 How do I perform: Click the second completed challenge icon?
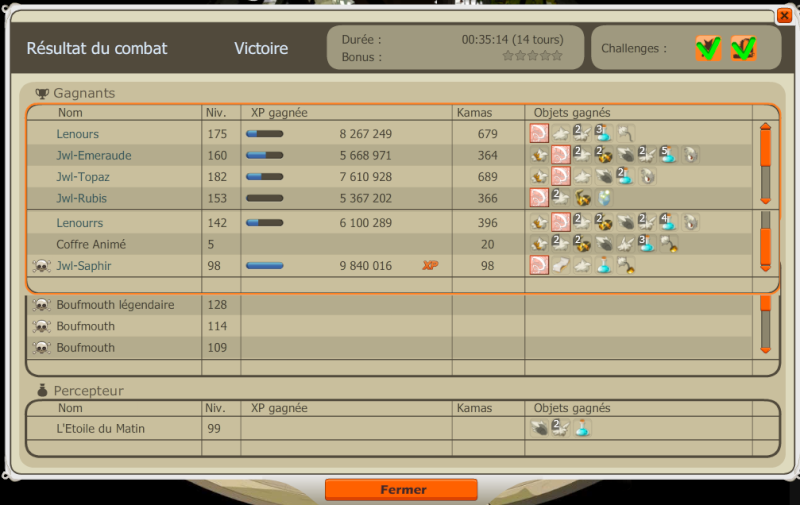pyautogui.click(x=743, y=48)
